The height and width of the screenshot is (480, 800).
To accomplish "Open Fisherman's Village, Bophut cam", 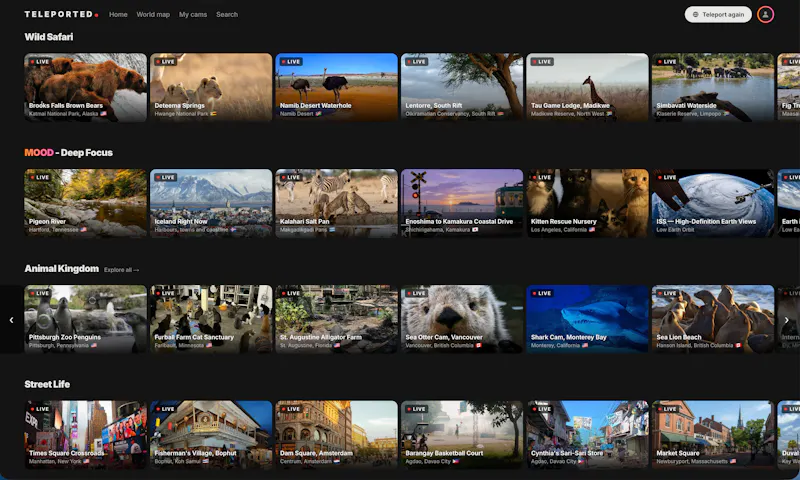I will click(211, 435).
